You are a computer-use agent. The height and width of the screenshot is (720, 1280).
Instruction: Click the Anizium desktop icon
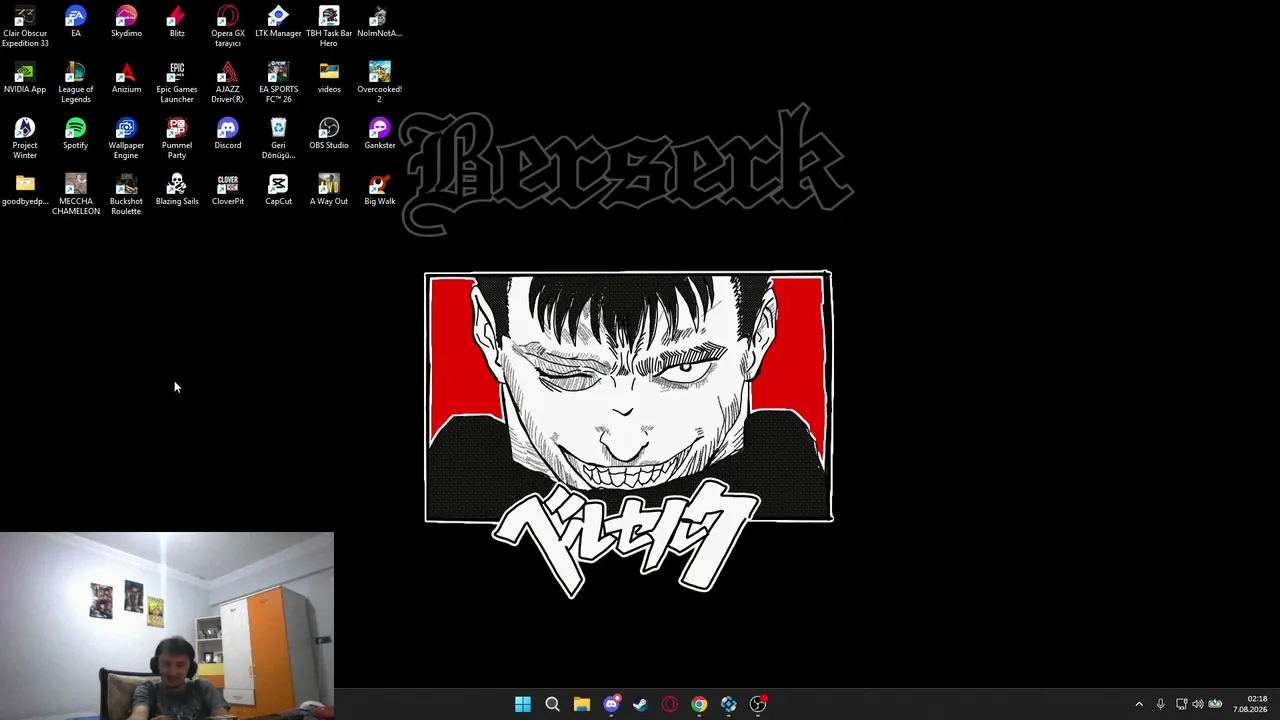pos(126,78)
